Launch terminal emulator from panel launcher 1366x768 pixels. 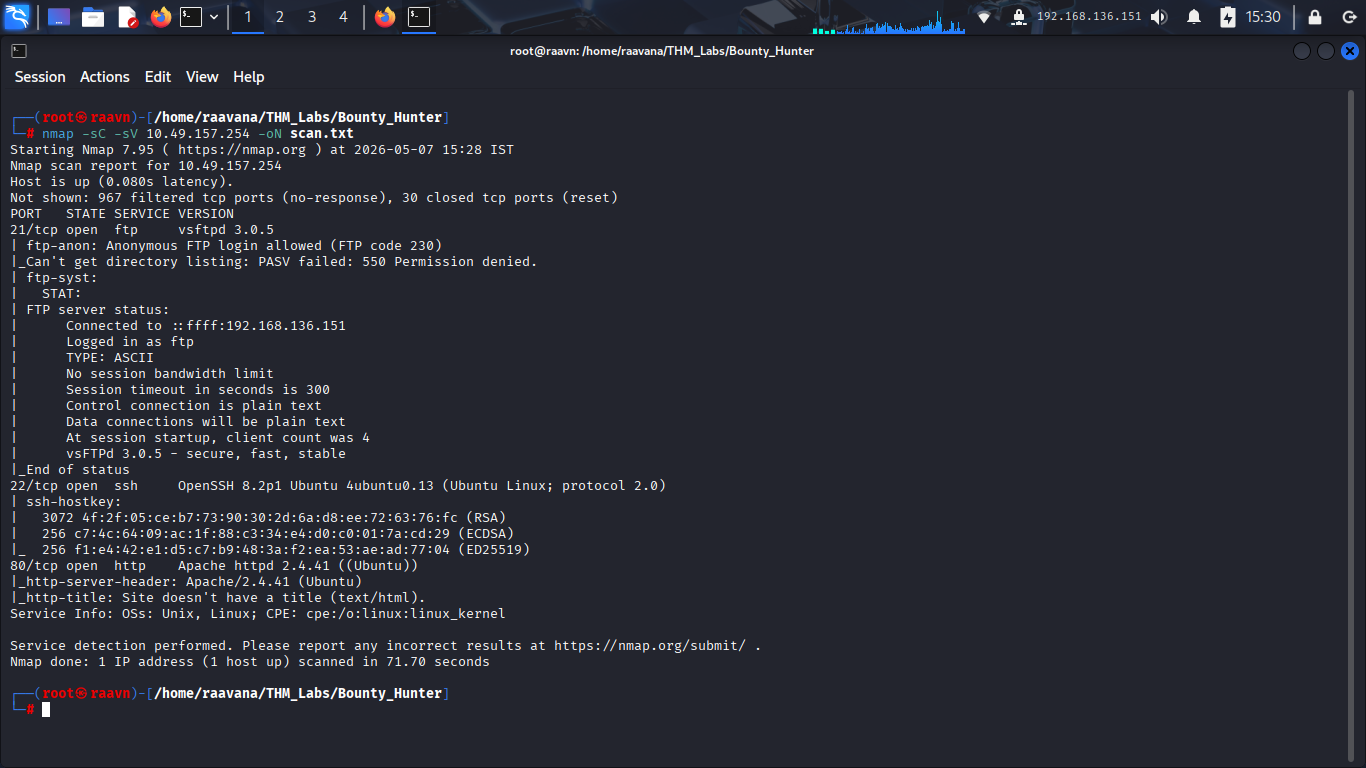click(x=191, y=17)
